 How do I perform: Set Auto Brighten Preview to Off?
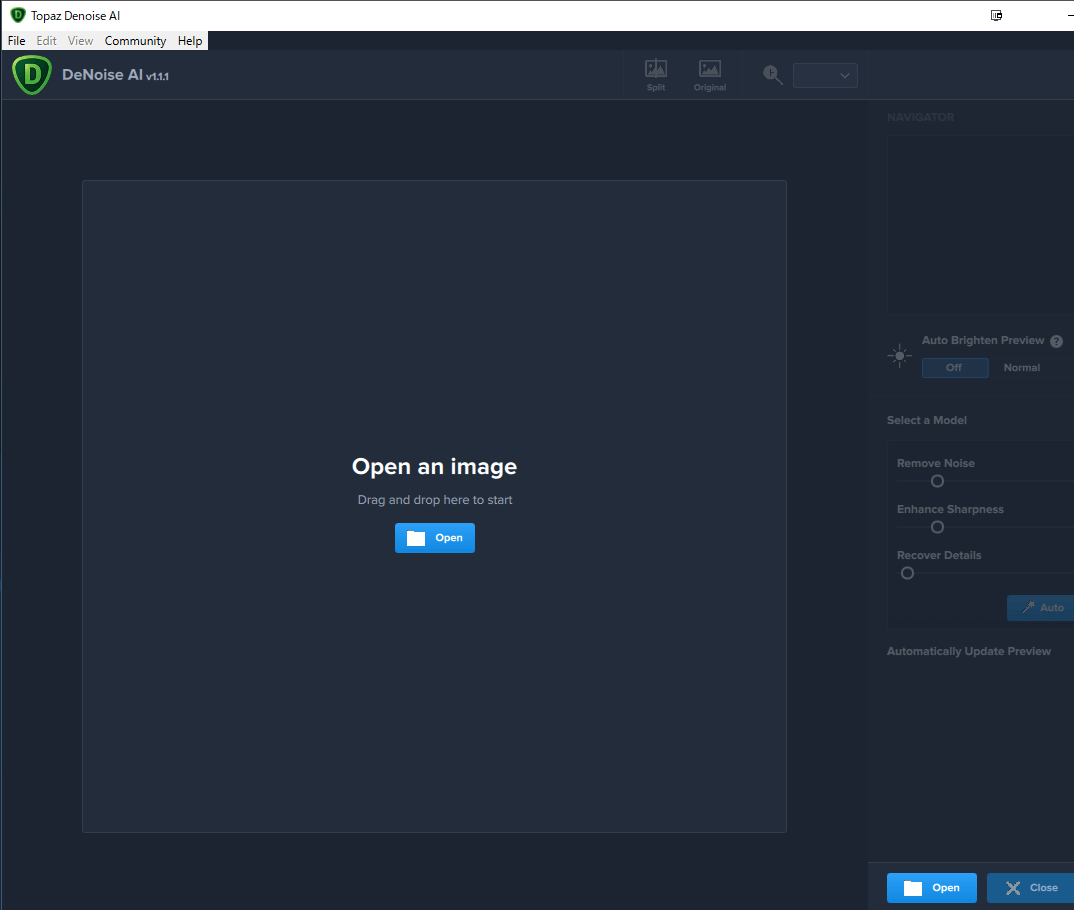(x=954, y=368)
